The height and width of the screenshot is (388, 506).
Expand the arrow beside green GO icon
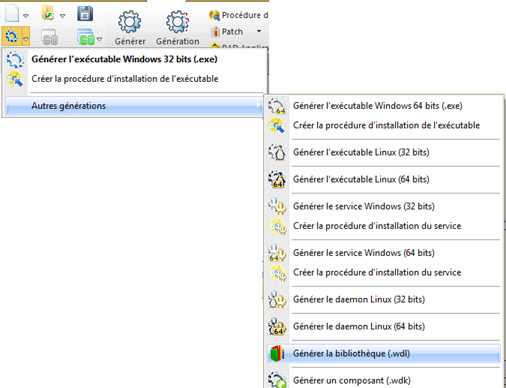[x=99, y=39]
